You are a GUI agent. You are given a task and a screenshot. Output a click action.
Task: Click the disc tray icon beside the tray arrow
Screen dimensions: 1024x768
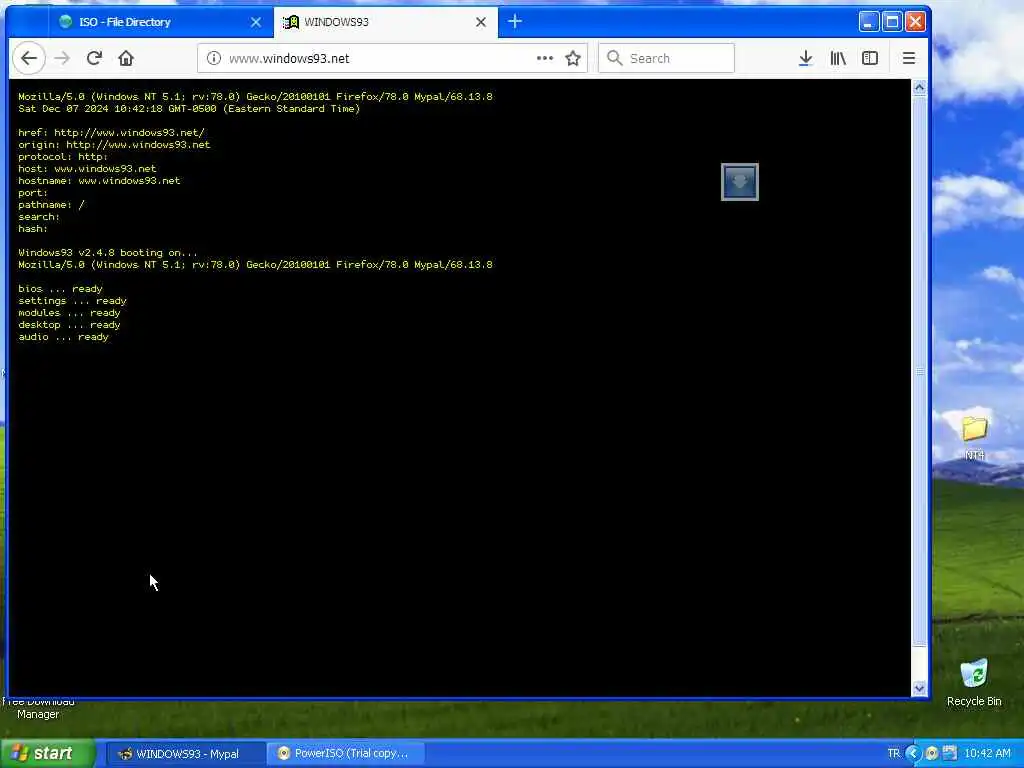[x=932, y=754]
